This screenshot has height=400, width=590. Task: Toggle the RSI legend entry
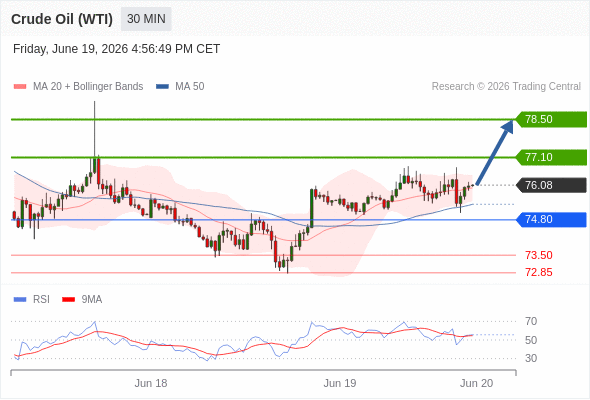click(x=32, y=300)
